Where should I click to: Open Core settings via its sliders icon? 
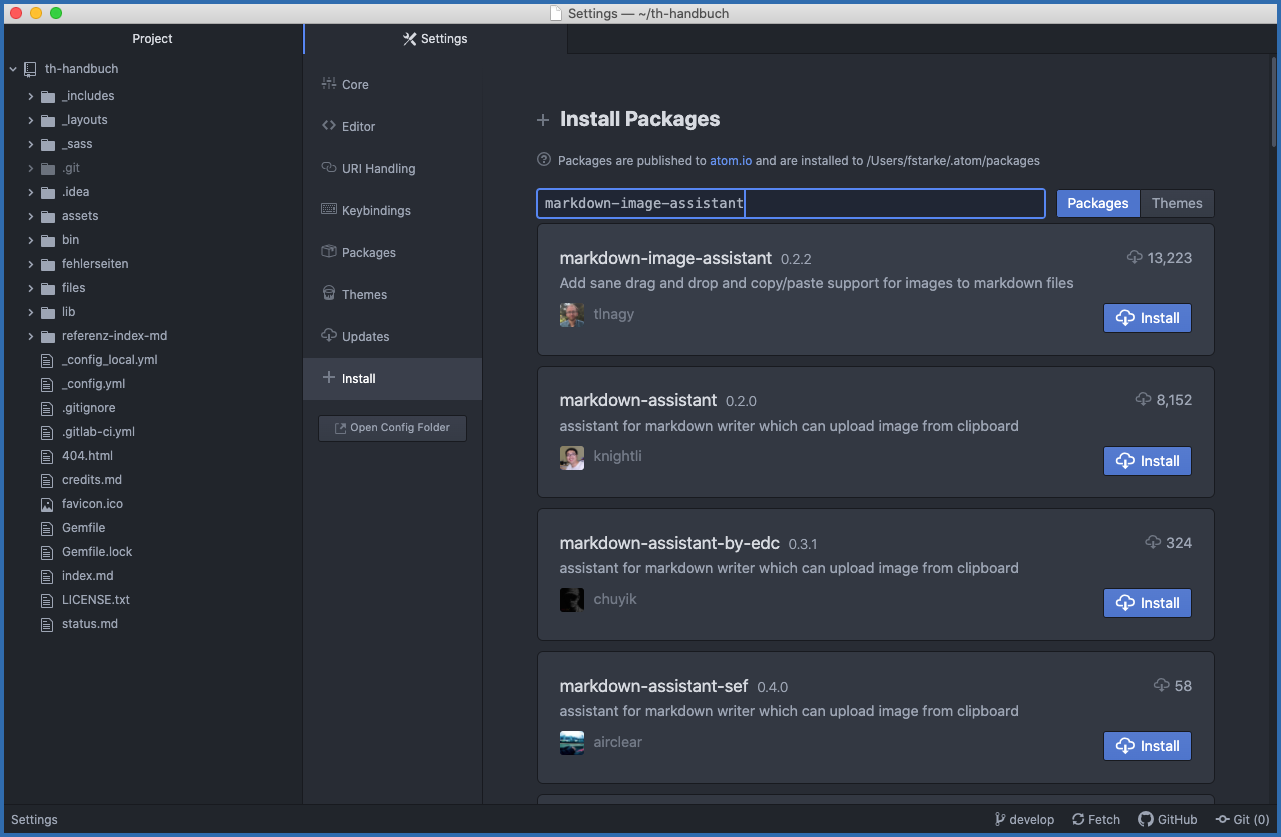tap(328, 84)
